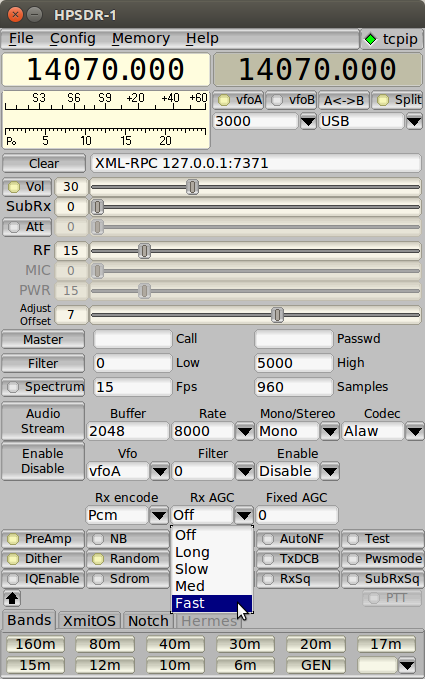This screenshot has height=679, width=425.
Task: Enable the NB noise blanker
Action: pos(128,539)
